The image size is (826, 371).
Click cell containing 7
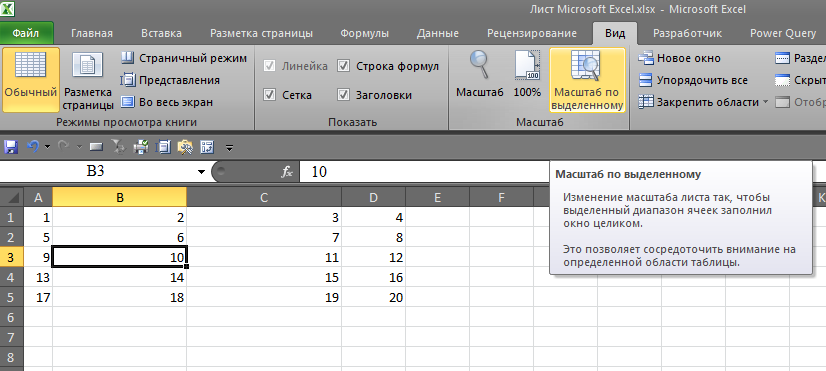pos(264,238)
